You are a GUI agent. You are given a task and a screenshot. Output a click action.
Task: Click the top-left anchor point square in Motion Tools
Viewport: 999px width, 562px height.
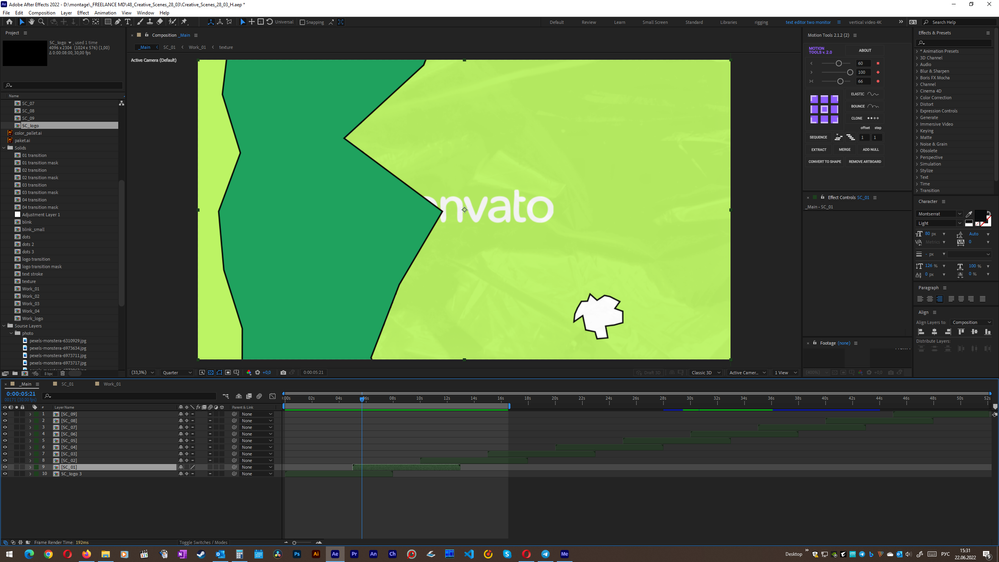click(814, 99)
